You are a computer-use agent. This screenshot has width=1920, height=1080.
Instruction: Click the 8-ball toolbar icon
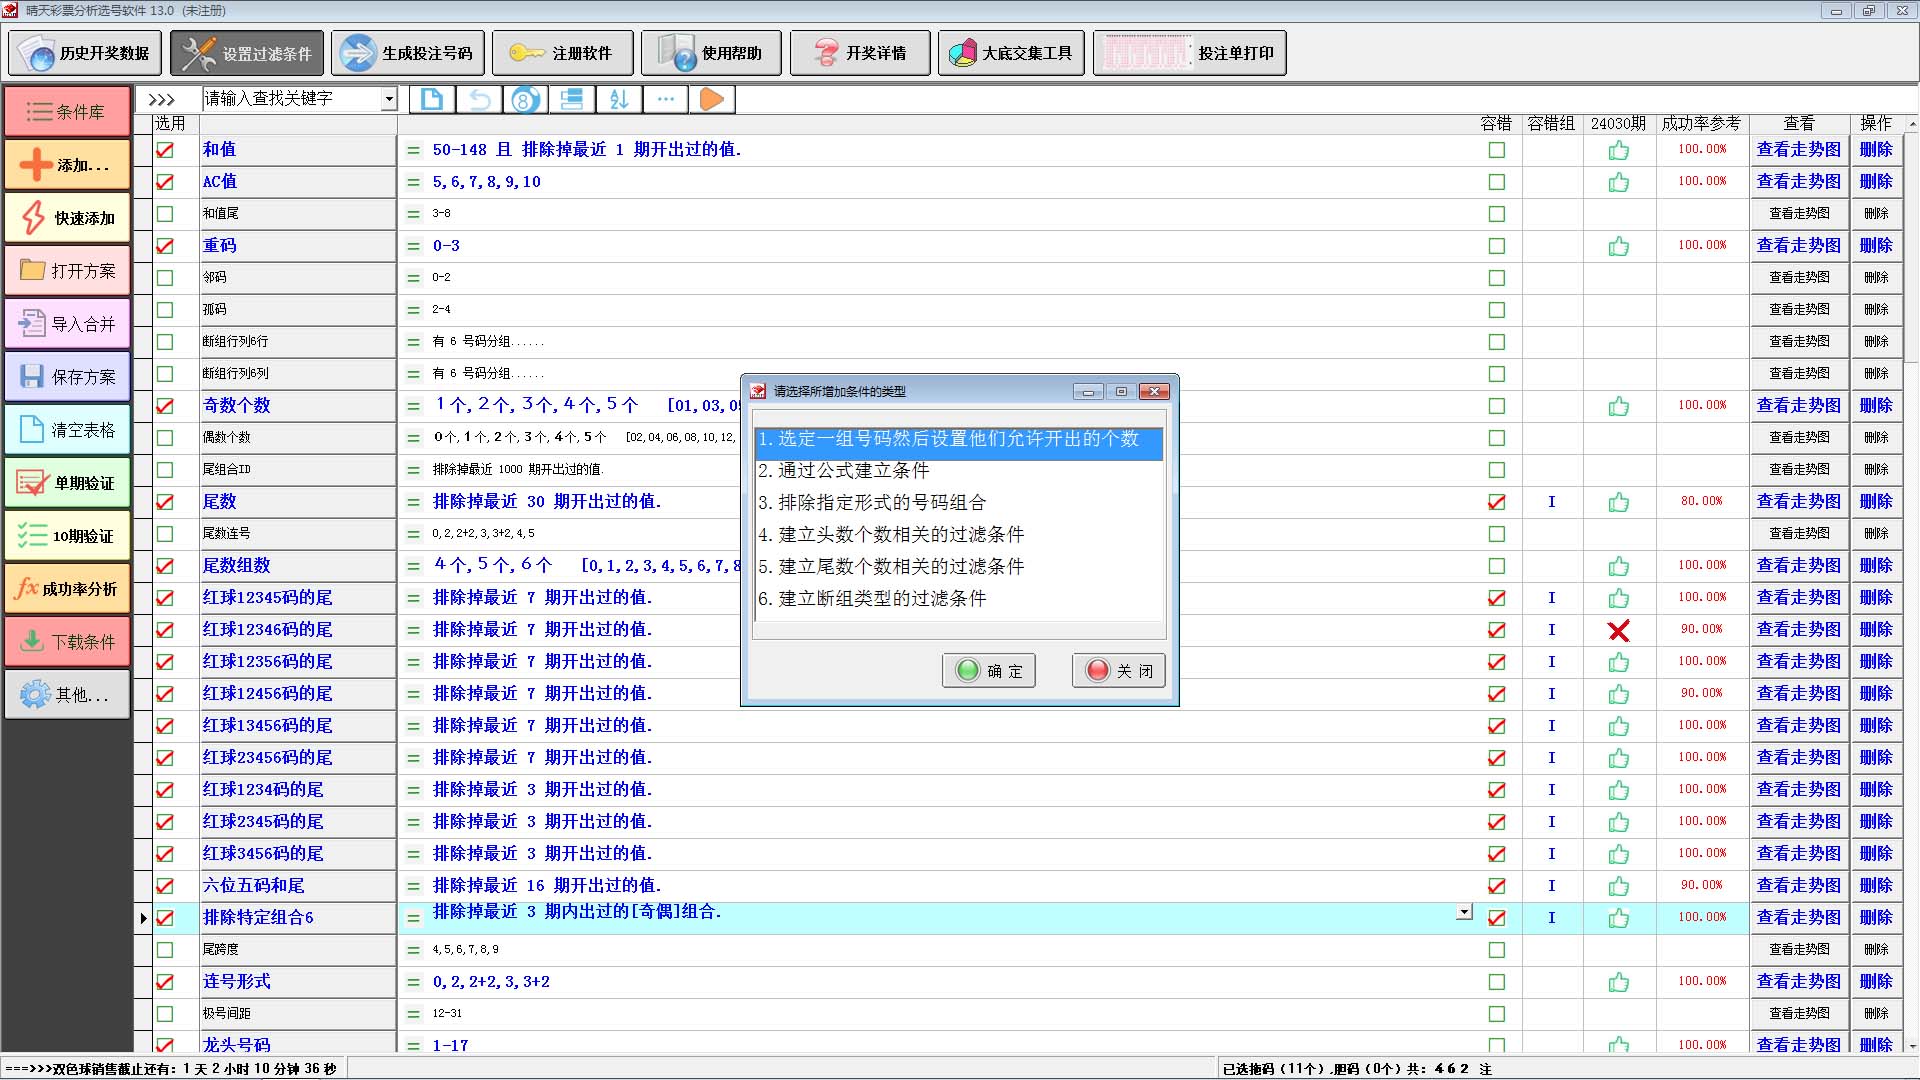(x=525, y=99)
